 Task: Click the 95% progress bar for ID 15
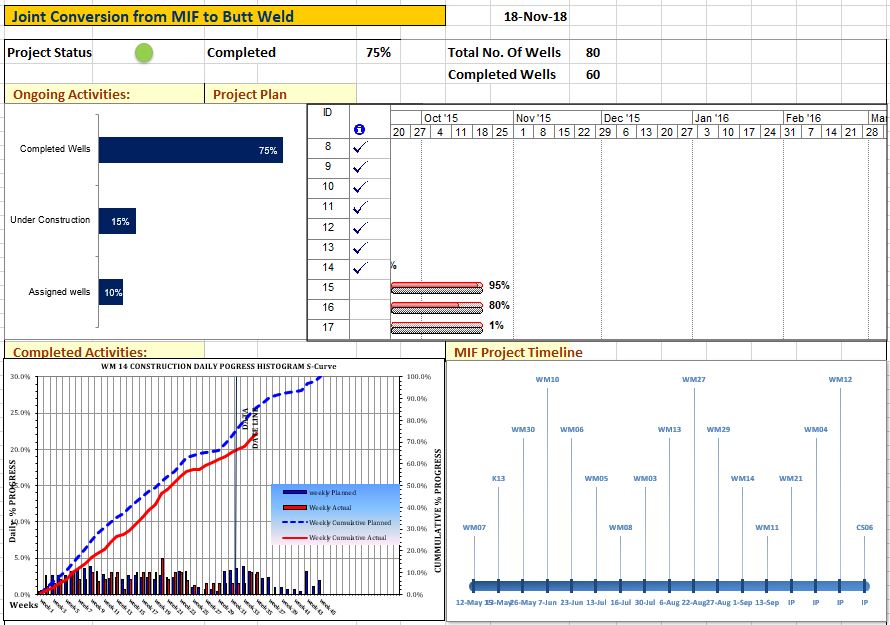click(436, 287)
